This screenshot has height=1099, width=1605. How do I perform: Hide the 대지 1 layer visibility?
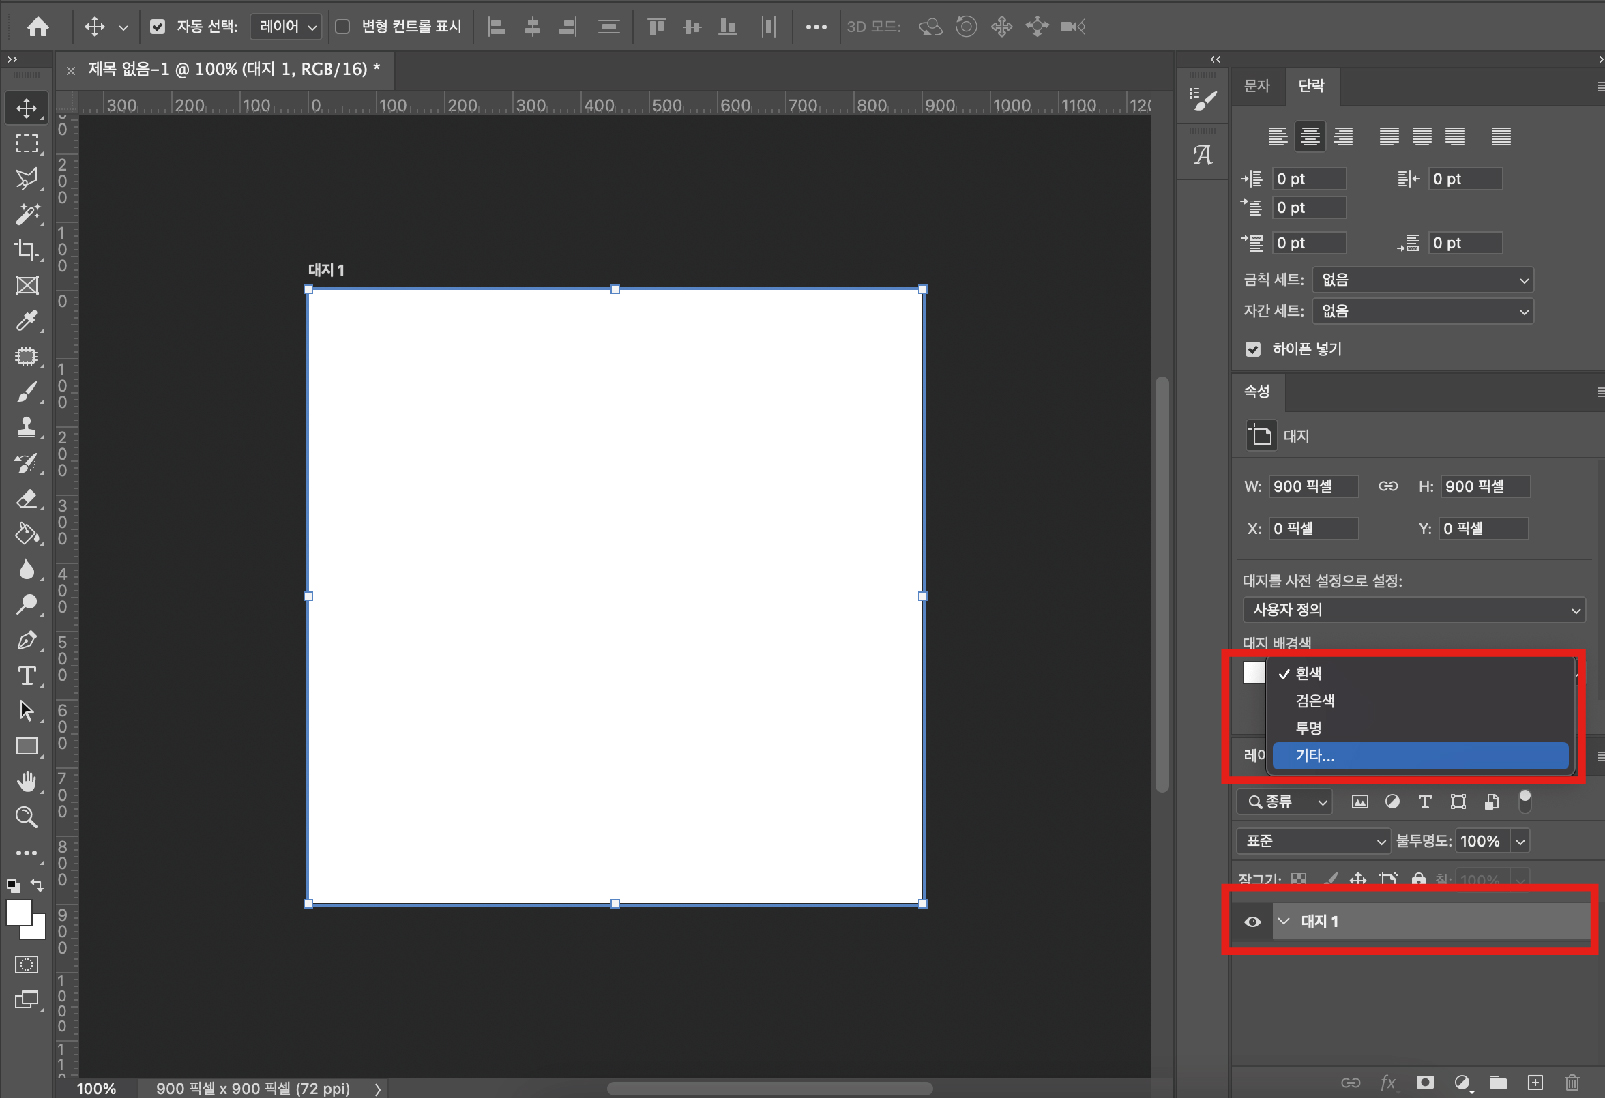point(1252,922)
